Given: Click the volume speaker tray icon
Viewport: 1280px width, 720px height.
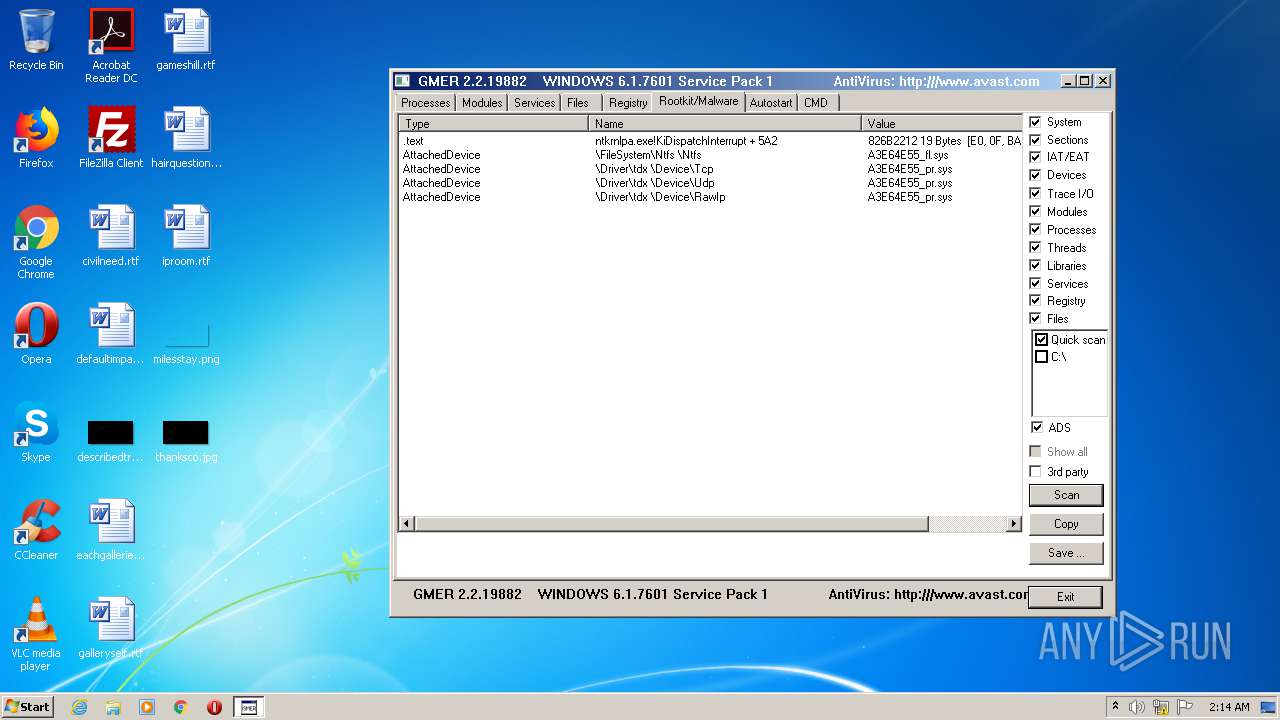Looking at the screenshot, I should click(x=1137, y=707).
